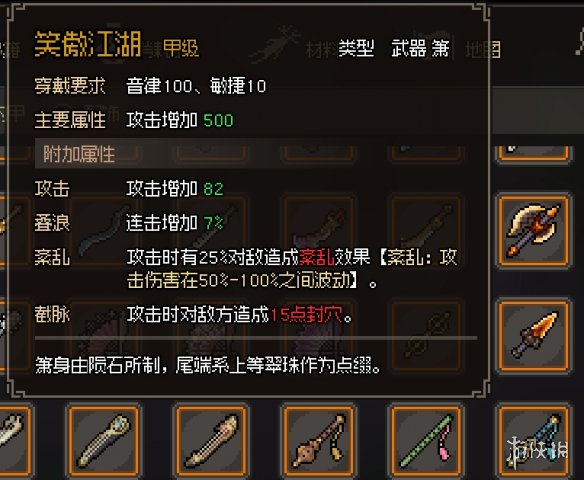584x480 pixels.
Task: Switch to the dimmed 地图 tab
Action: pos(483,50)
